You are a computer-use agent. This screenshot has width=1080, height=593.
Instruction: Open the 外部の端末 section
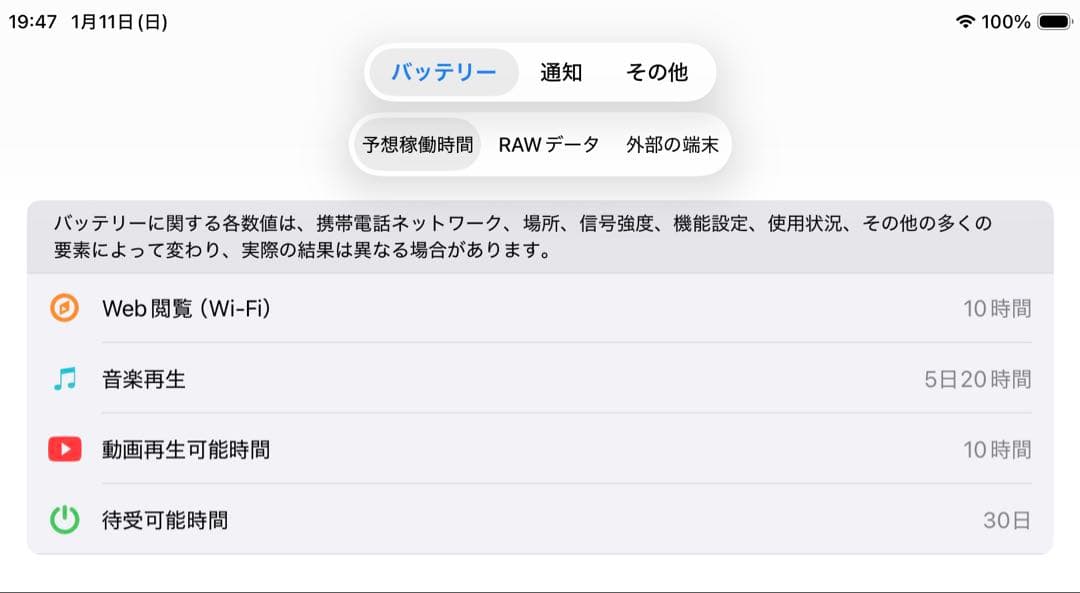672,144
